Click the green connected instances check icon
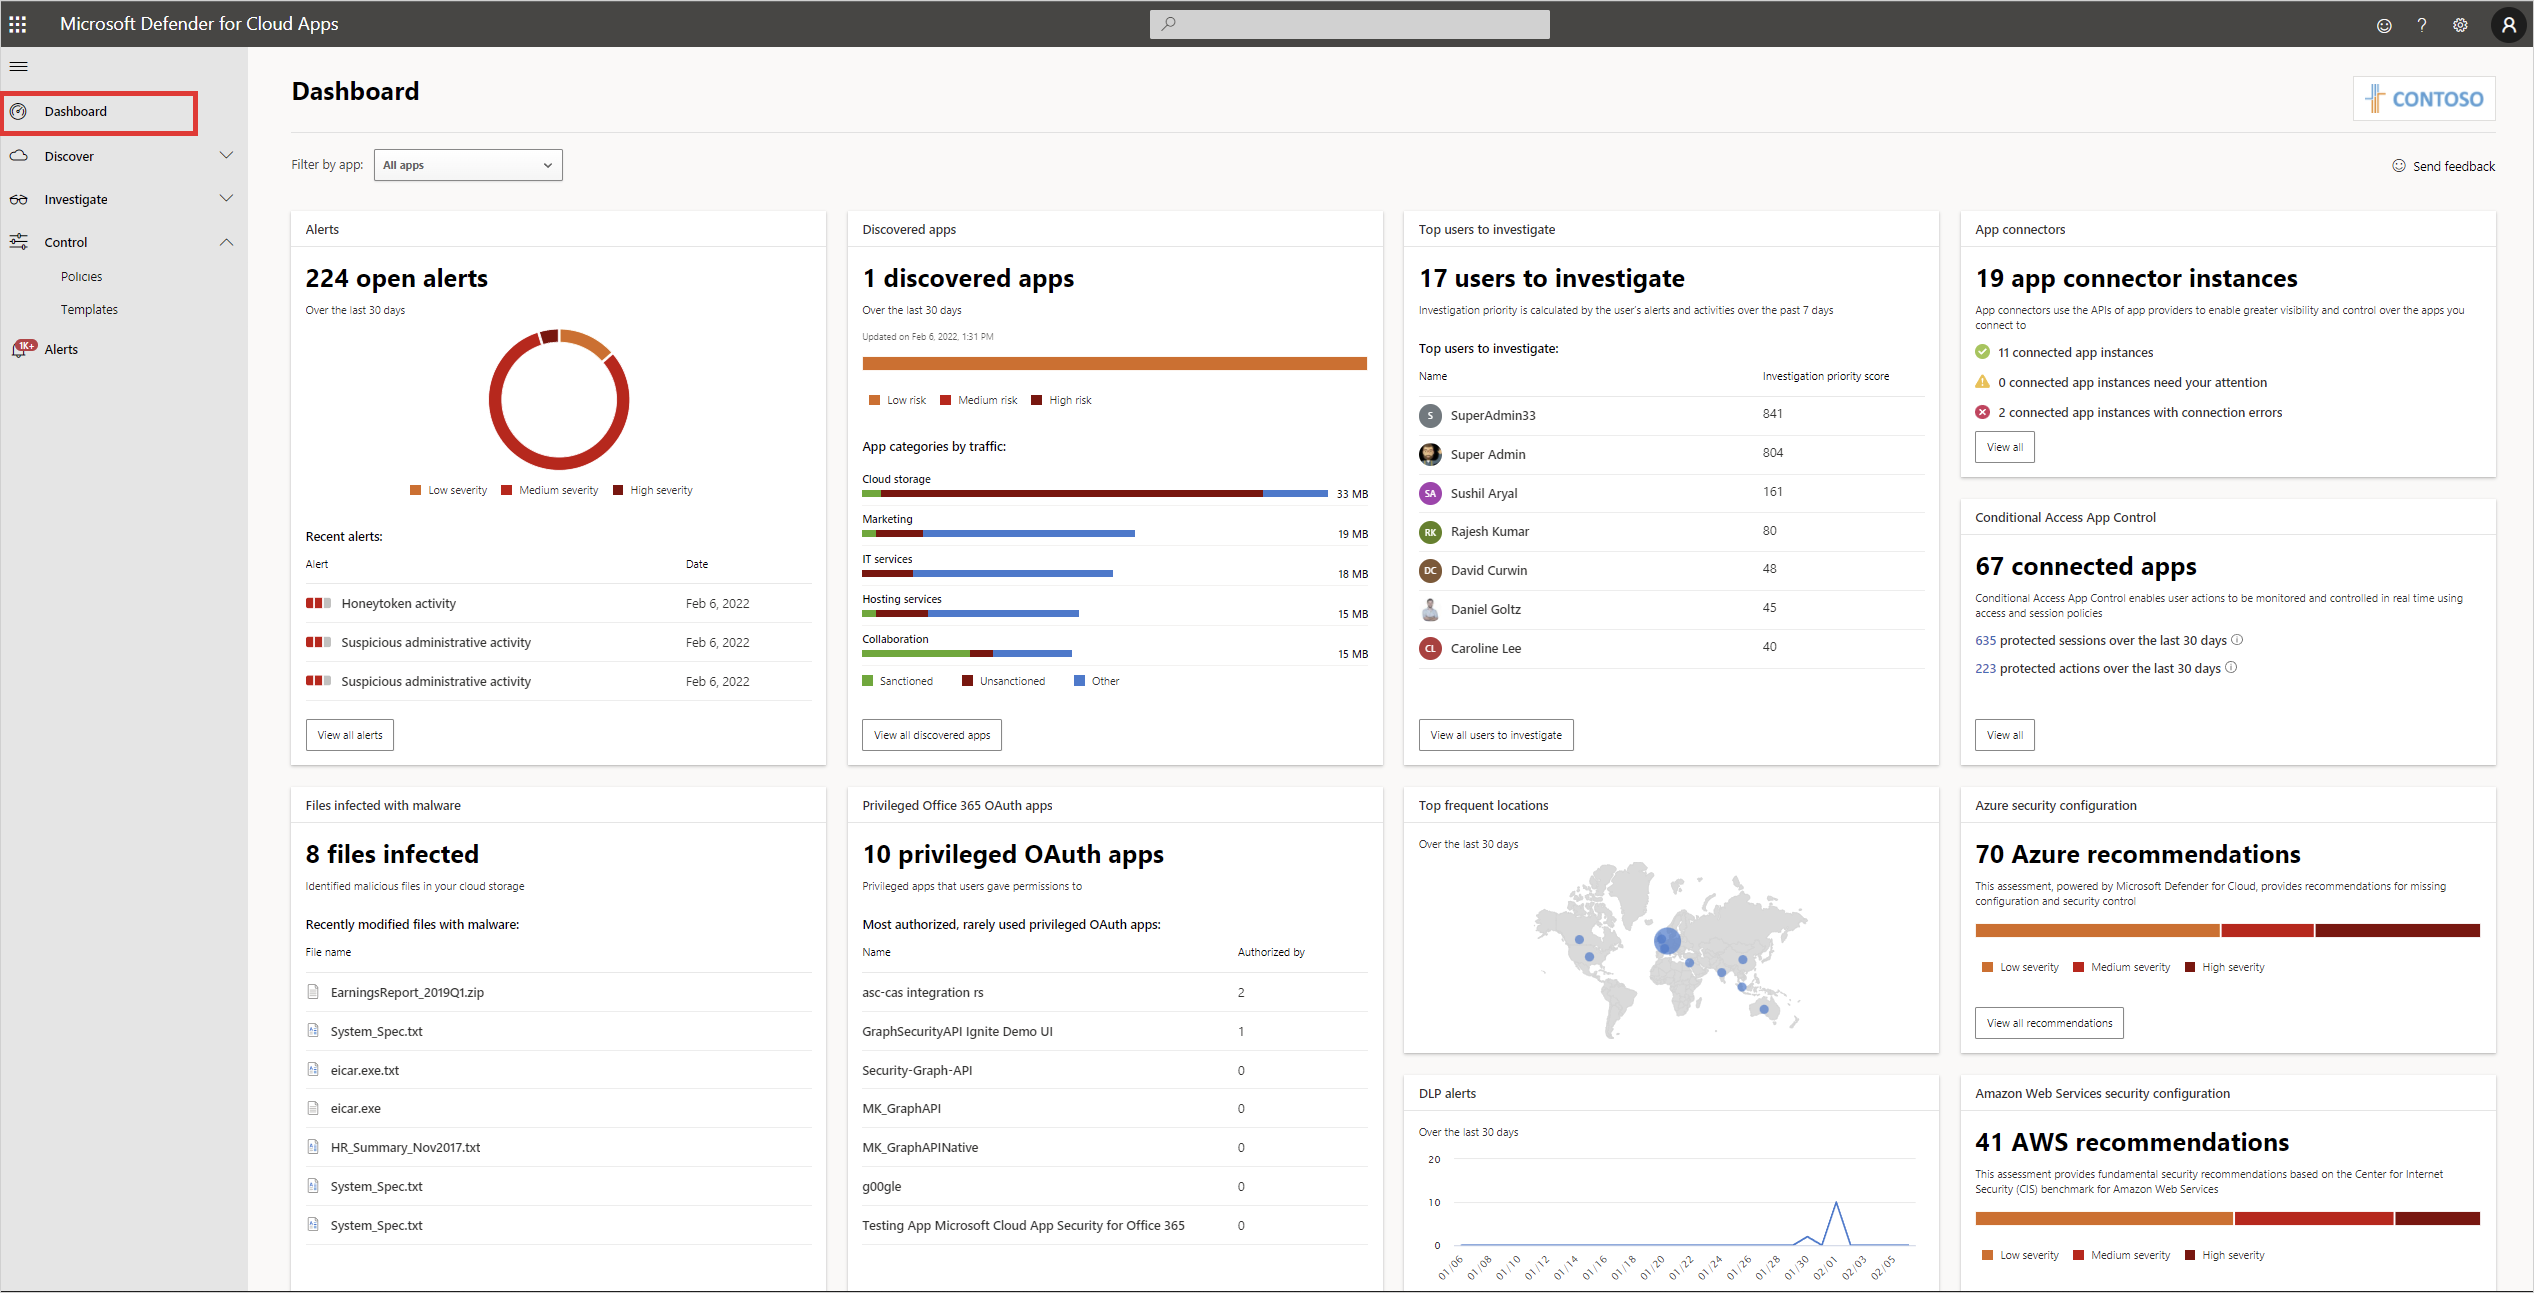 (x=1982, y=352)
